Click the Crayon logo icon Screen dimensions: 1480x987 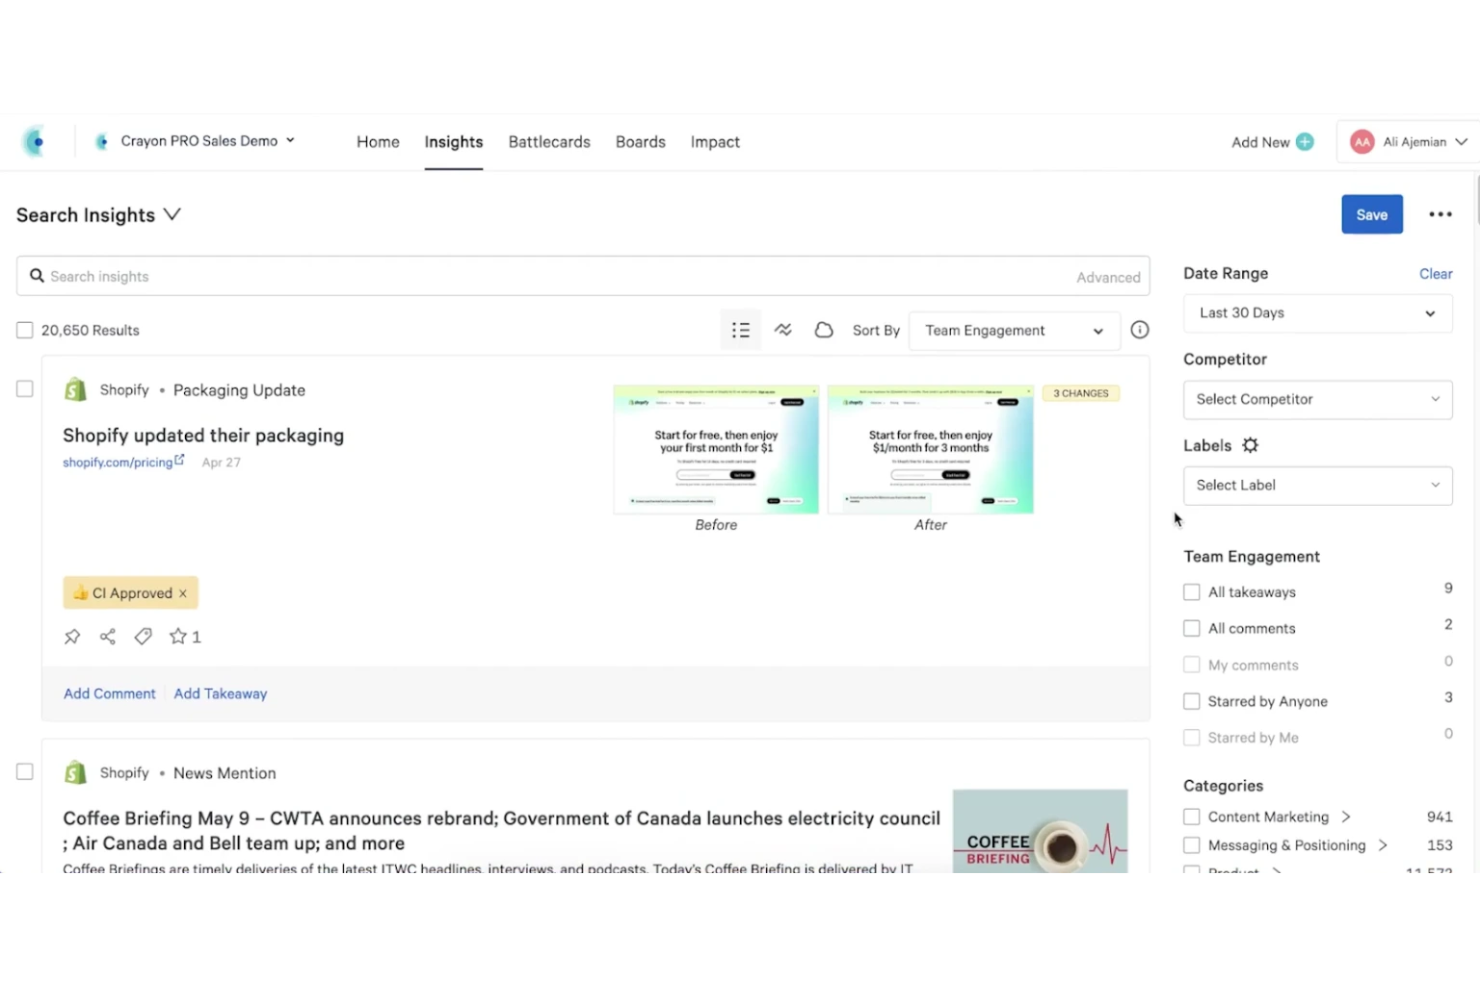click(x=35, y=142)
